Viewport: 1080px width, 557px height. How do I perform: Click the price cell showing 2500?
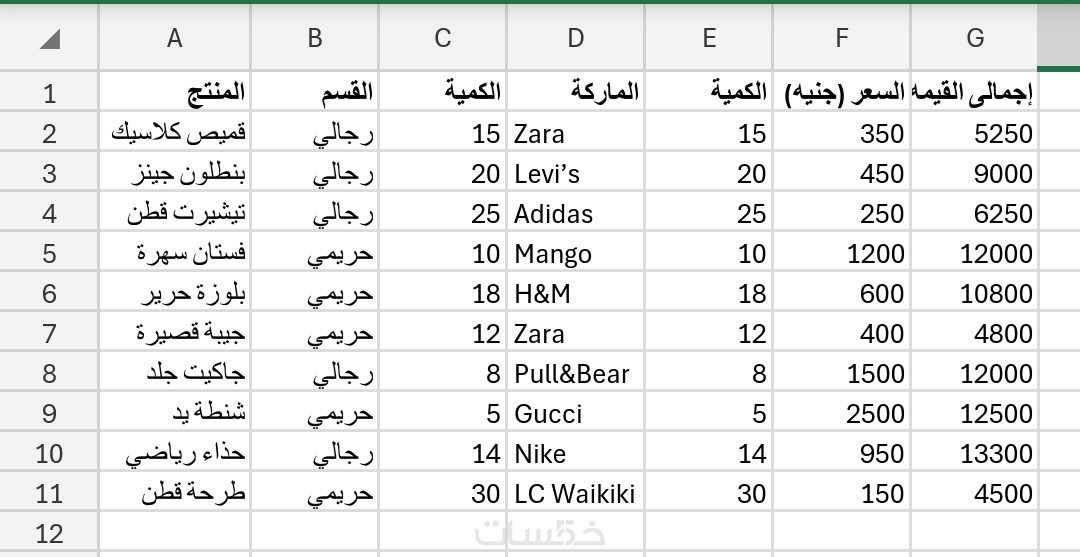coord(841,414)
